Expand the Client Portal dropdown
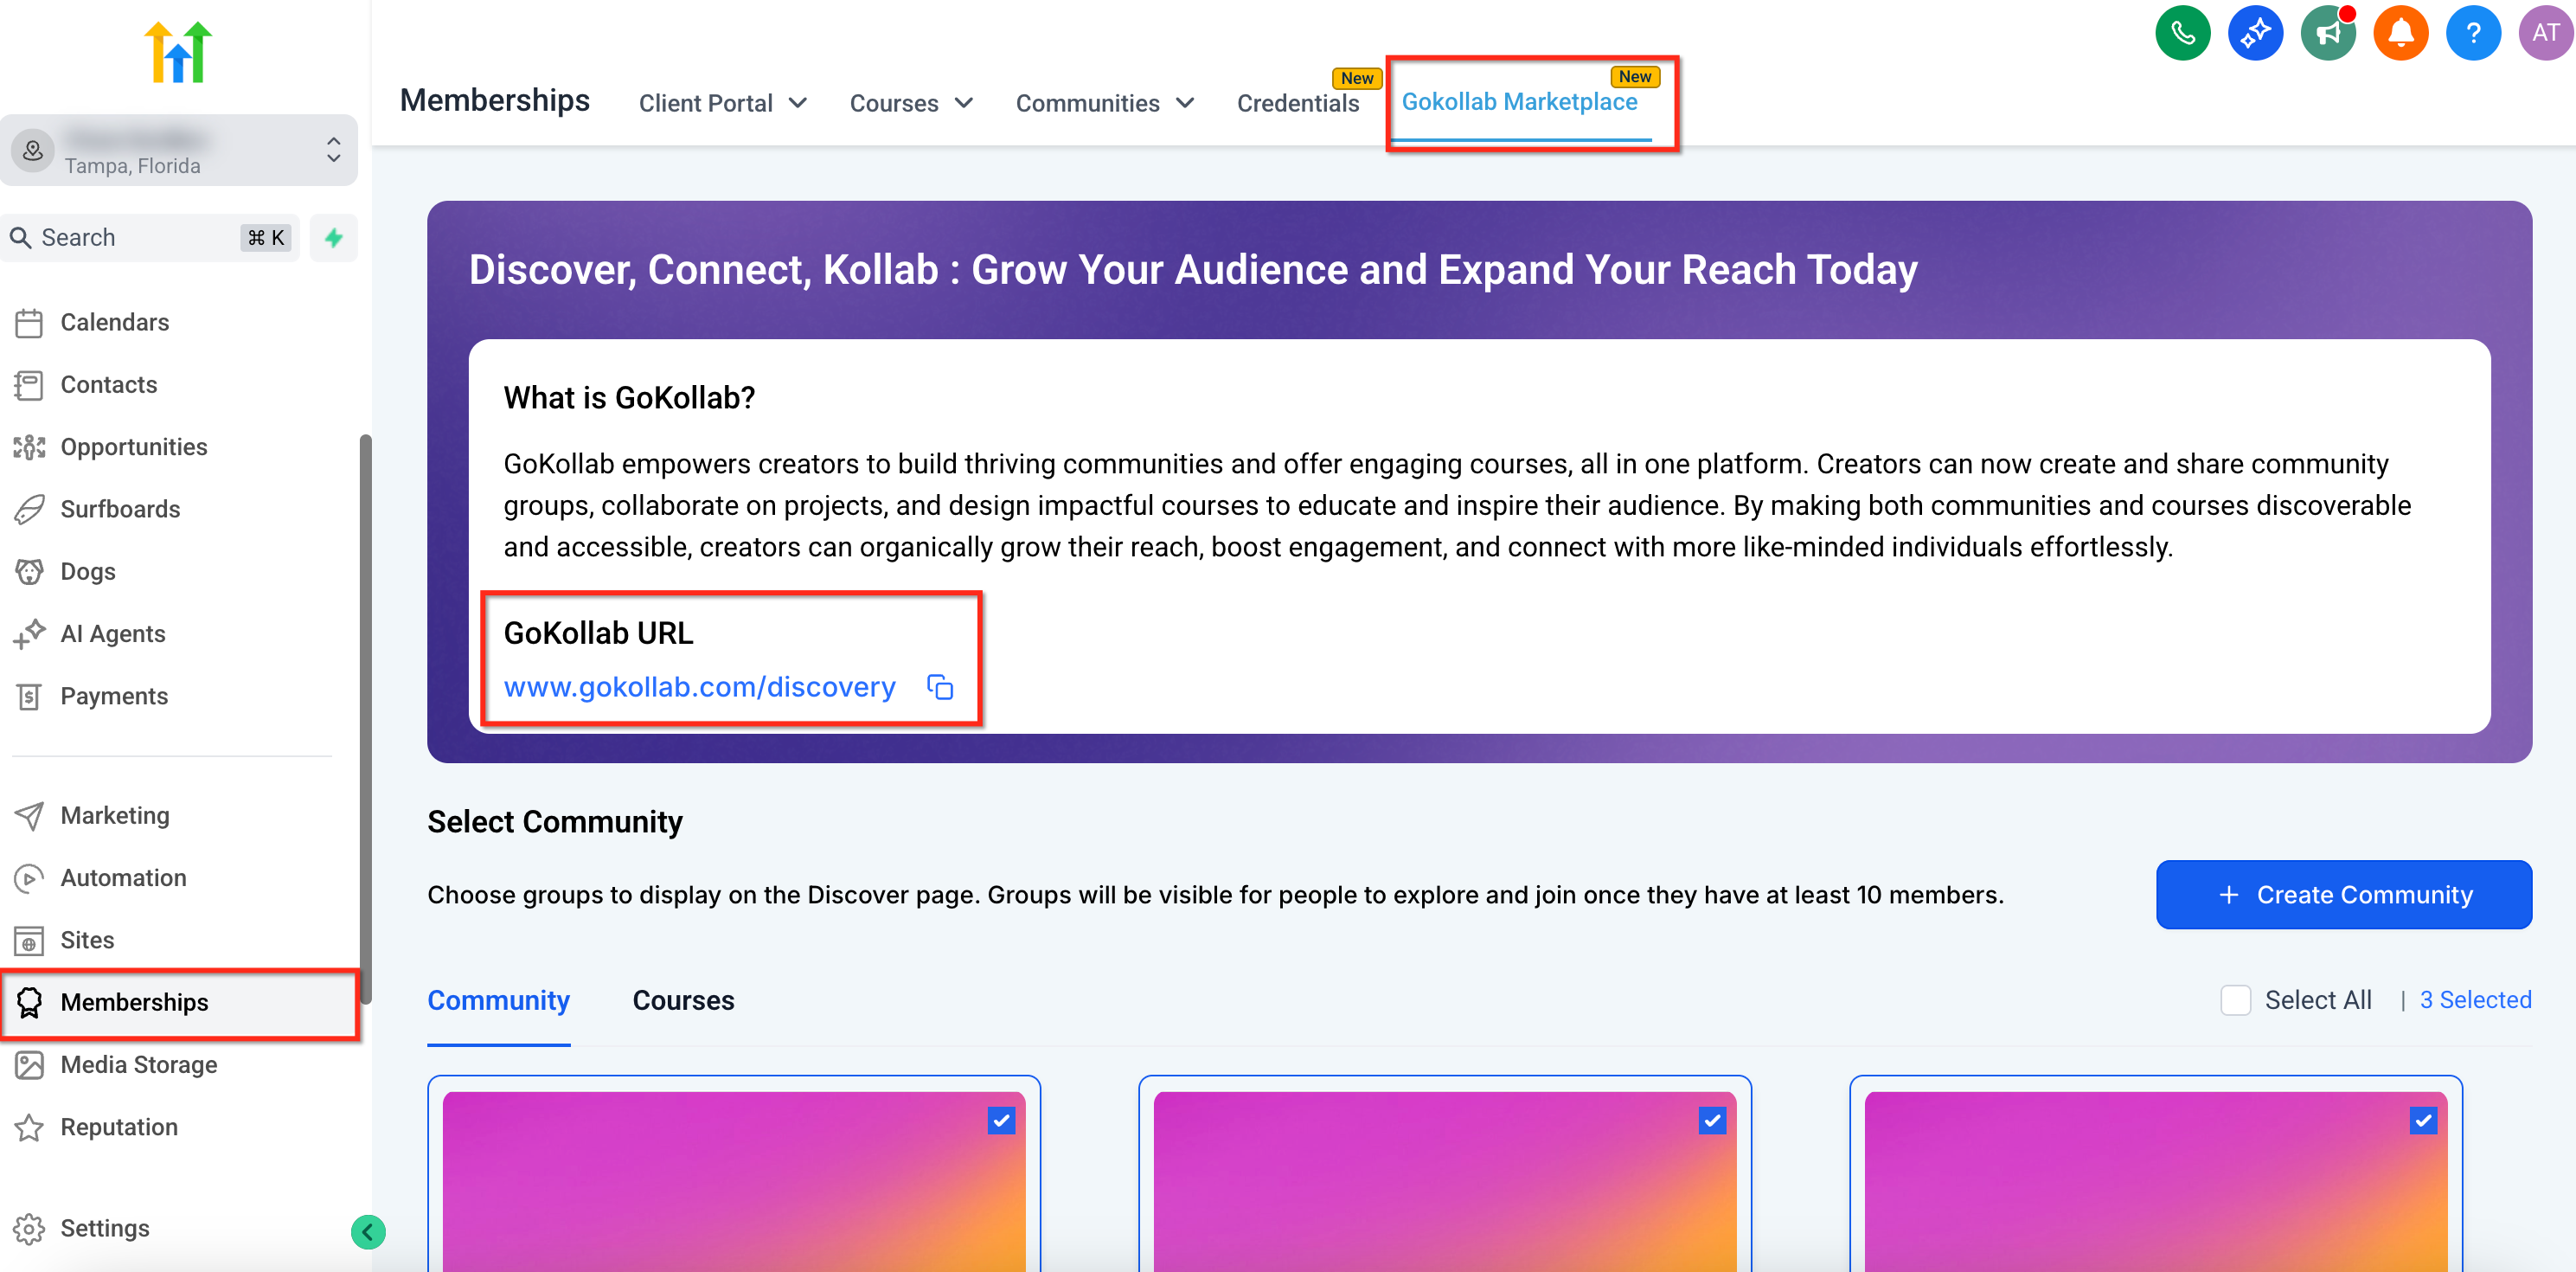The width and height of the screenshot is (2576, 1272). [x=722, y=103]
